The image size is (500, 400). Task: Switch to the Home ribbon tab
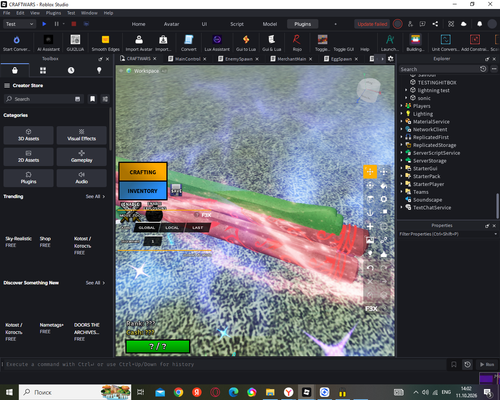coord(138,24)
